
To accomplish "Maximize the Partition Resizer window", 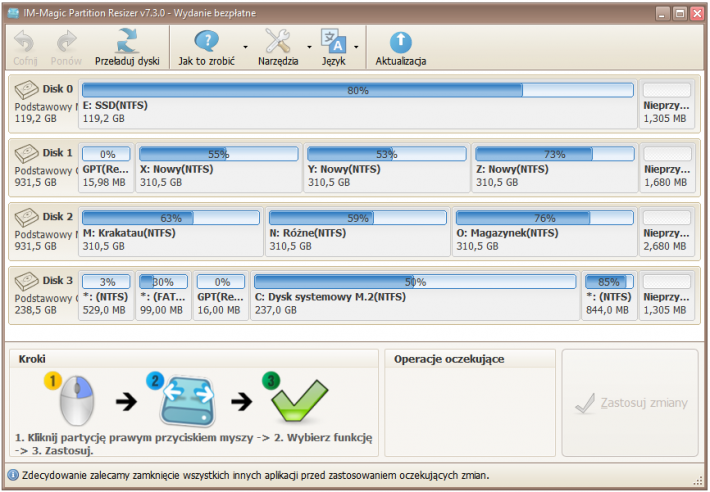I will coord(680,14).
